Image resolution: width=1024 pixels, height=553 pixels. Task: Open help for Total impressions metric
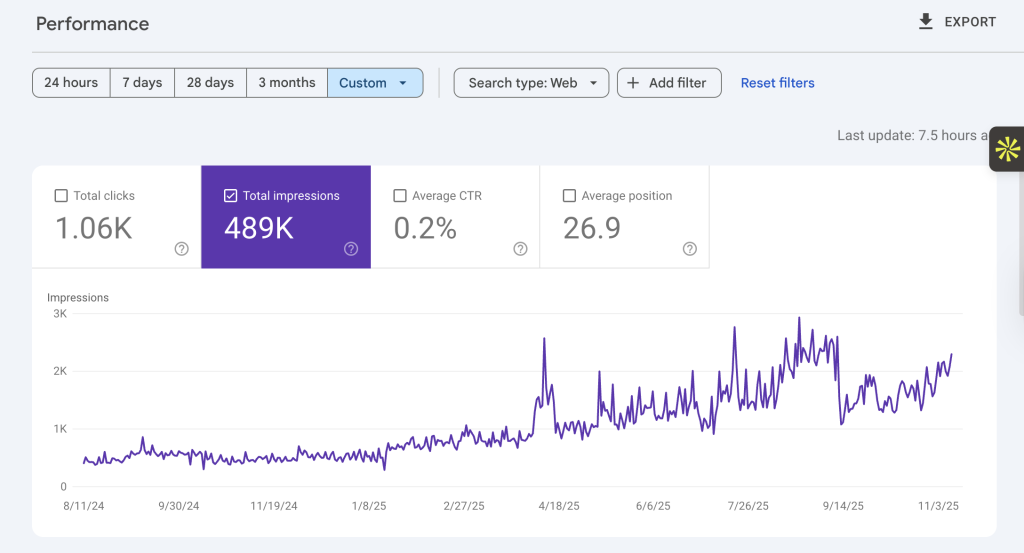(351, 249)
